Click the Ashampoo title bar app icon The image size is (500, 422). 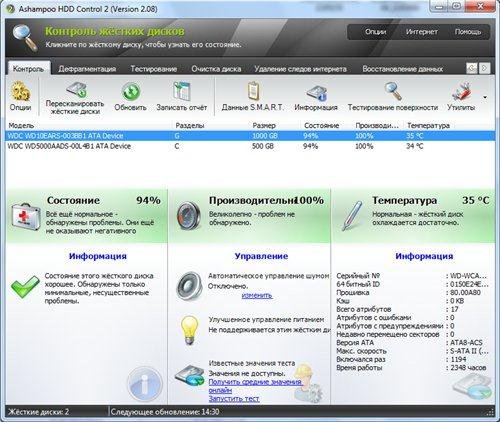[11, 9]
